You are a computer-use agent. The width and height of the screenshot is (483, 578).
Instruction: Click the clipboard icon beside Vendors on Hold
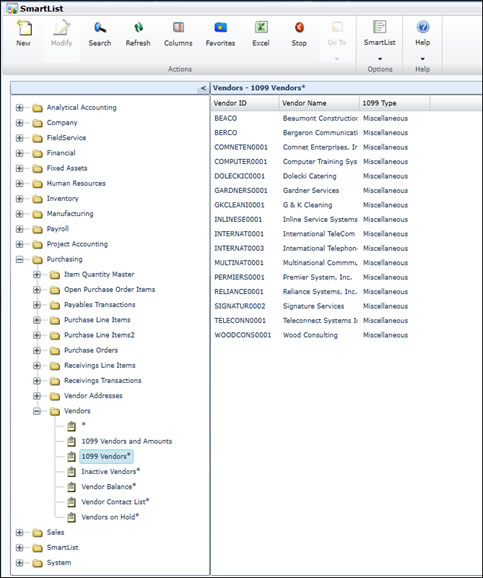[x=72, y=517]
